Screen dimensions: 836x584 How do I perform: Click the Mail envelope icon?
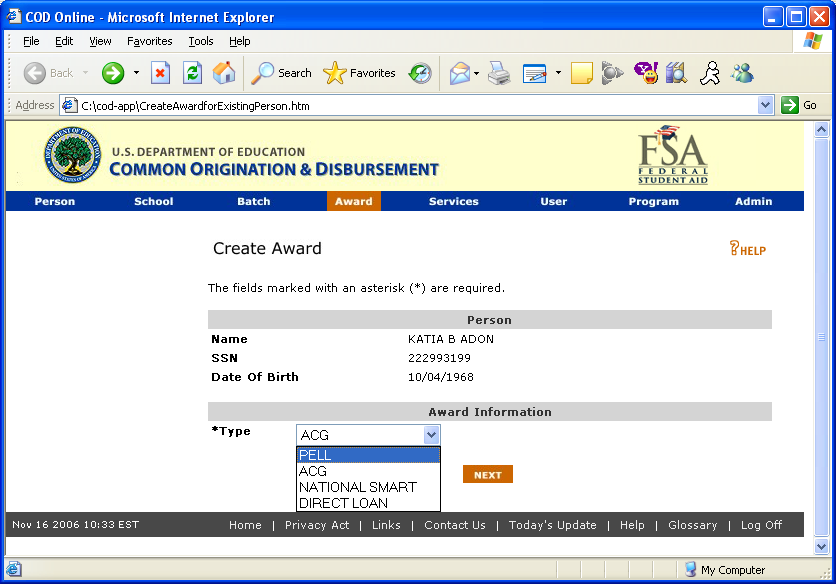460,73
